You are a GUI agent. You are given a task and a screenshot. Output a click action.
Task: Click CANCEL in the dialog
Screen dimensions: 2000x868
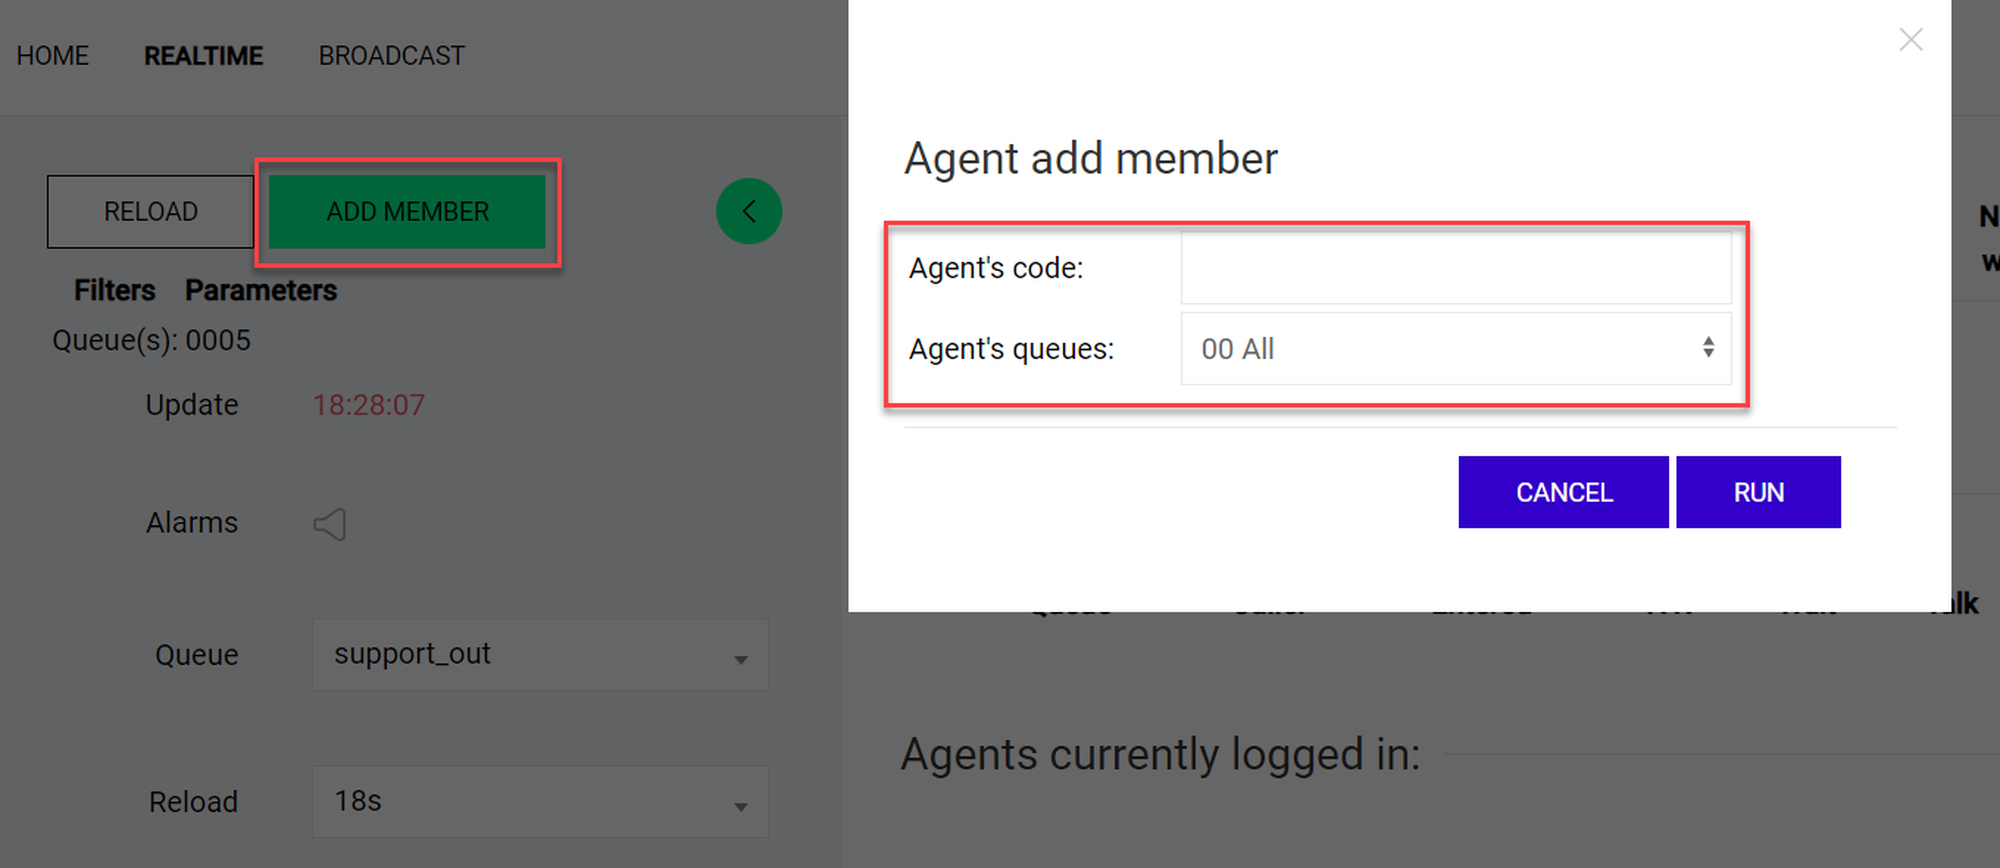point(1563,492)
